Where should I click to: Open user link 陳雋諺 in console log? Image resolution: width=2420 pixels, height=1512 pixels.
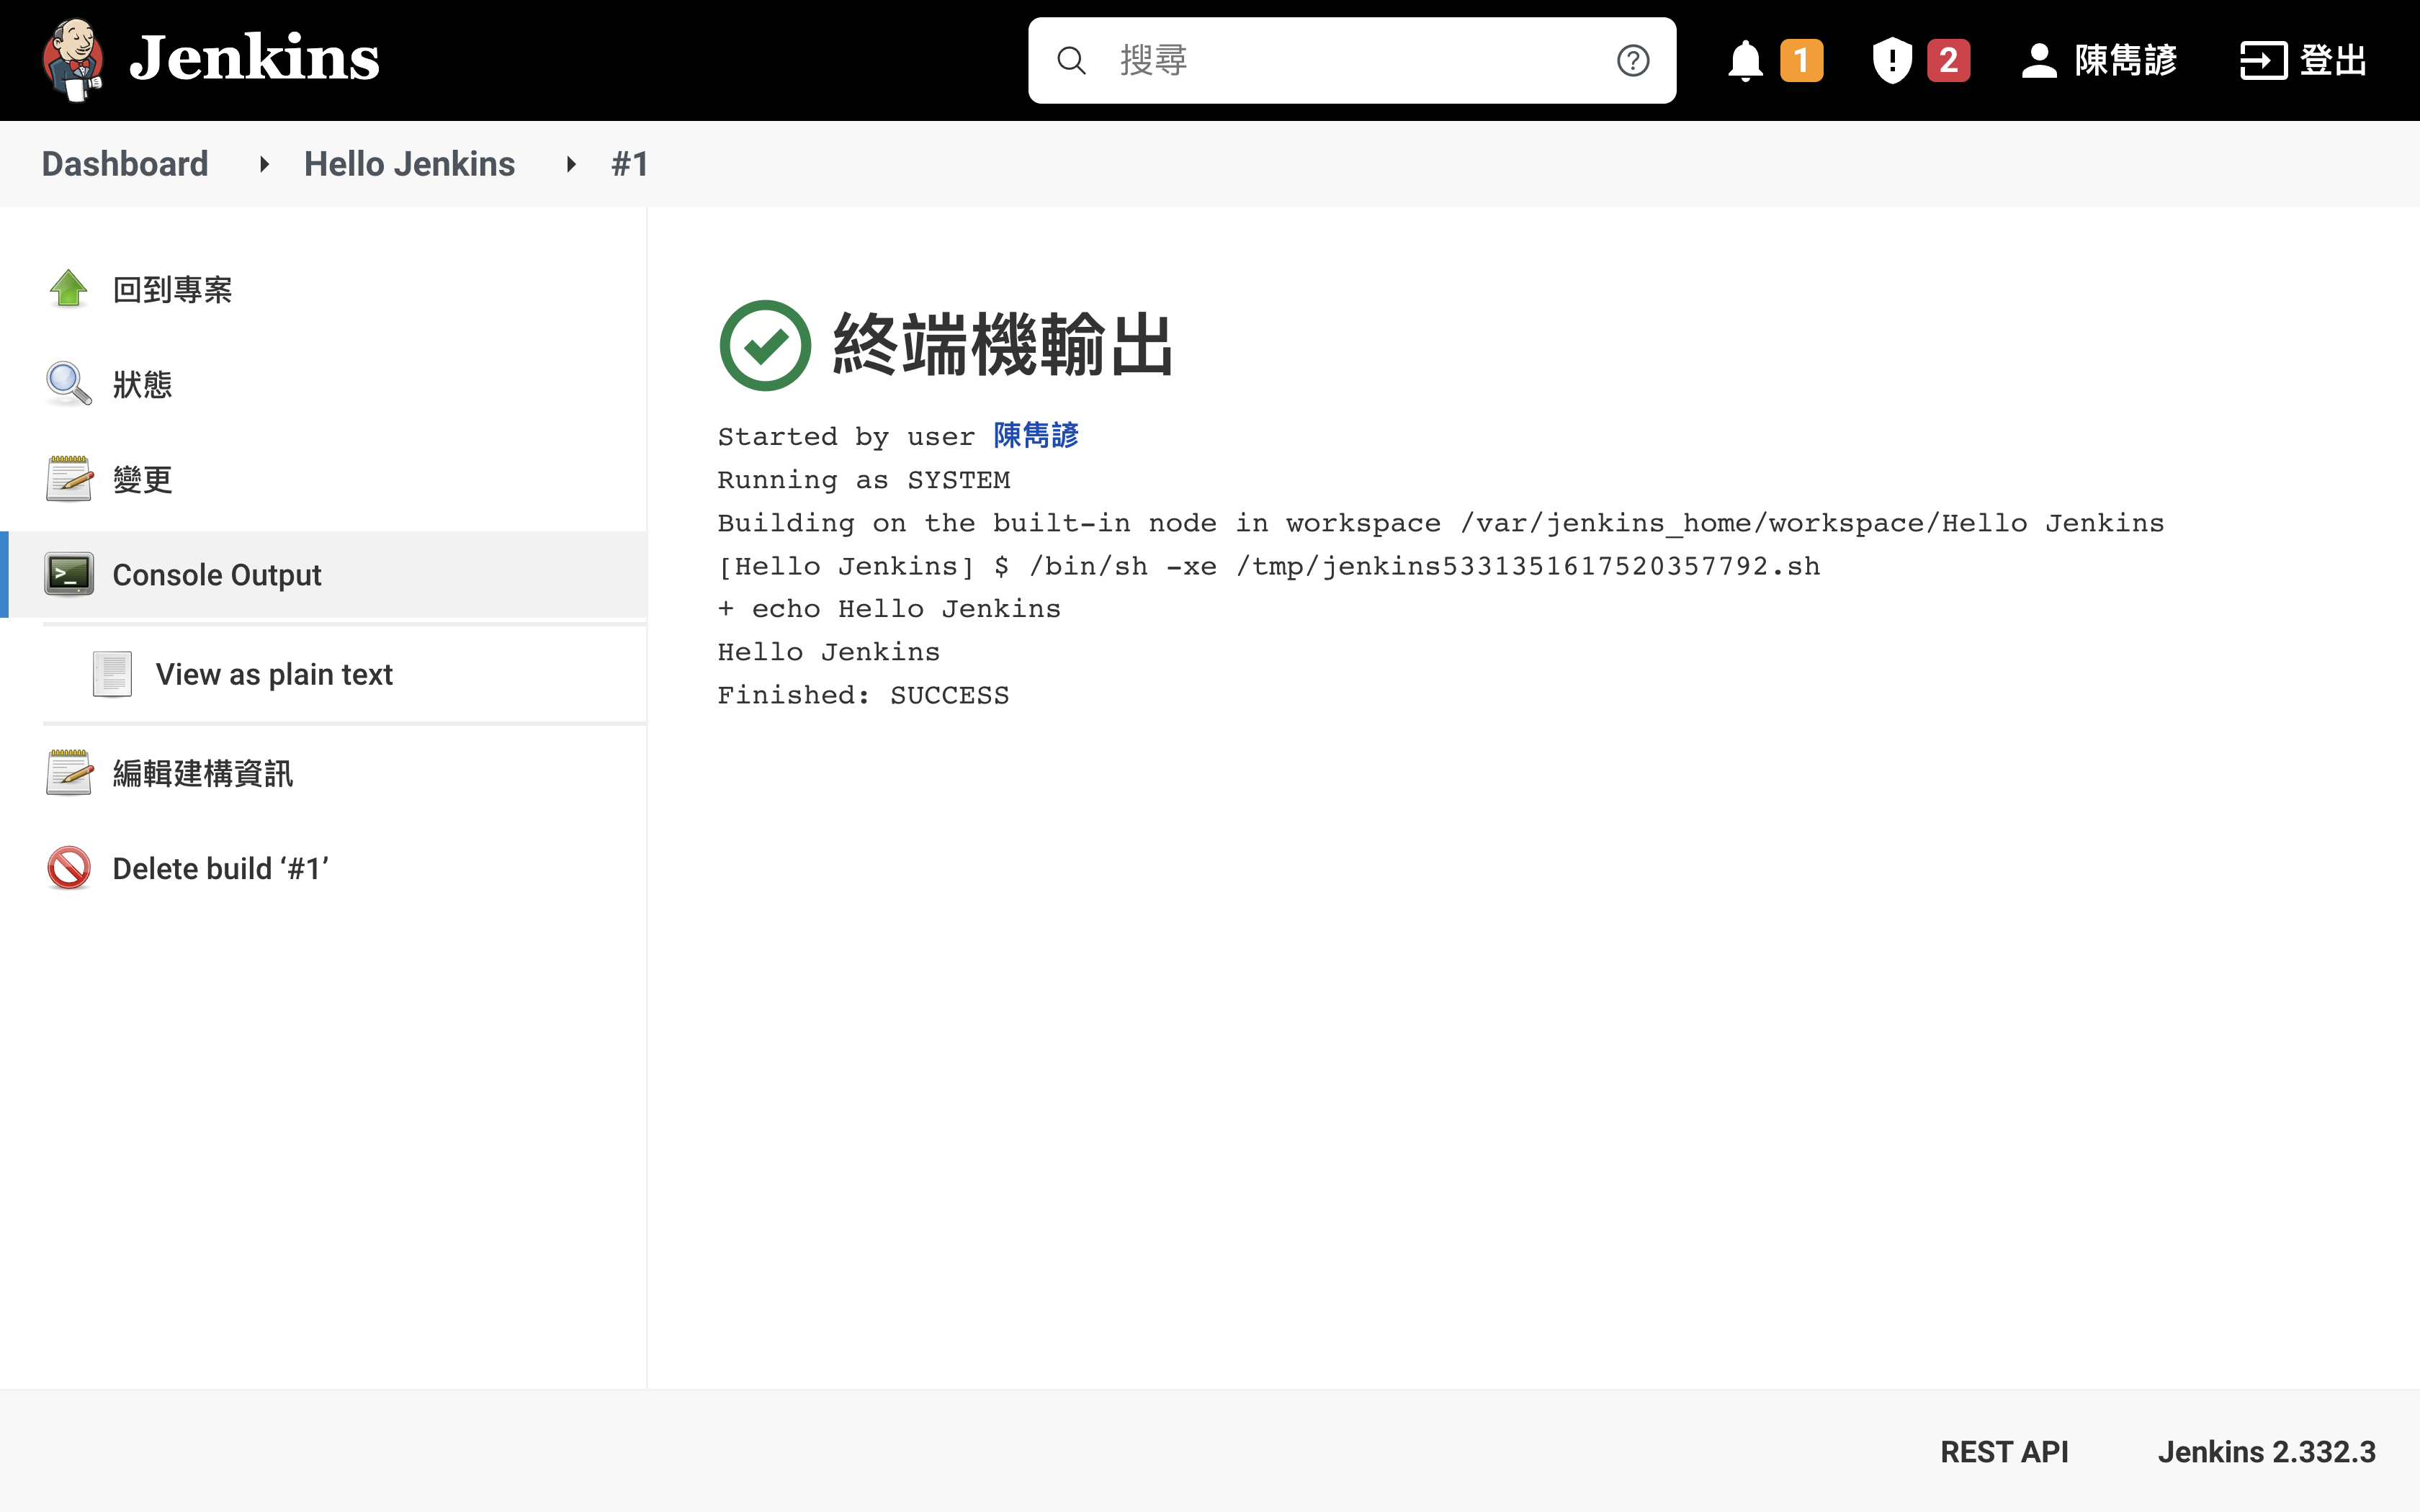coord(1036,436)
